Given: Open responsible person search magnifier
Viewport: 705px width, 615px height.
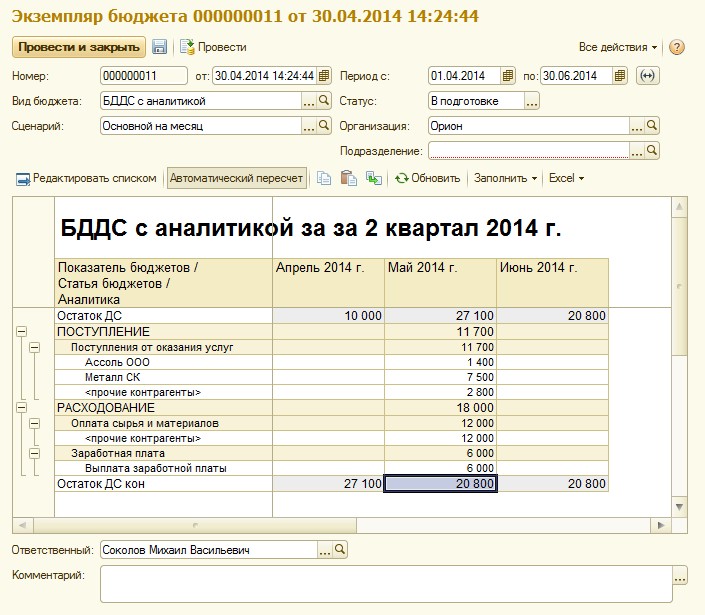Looking at the screenshot, I should [340, 549].
